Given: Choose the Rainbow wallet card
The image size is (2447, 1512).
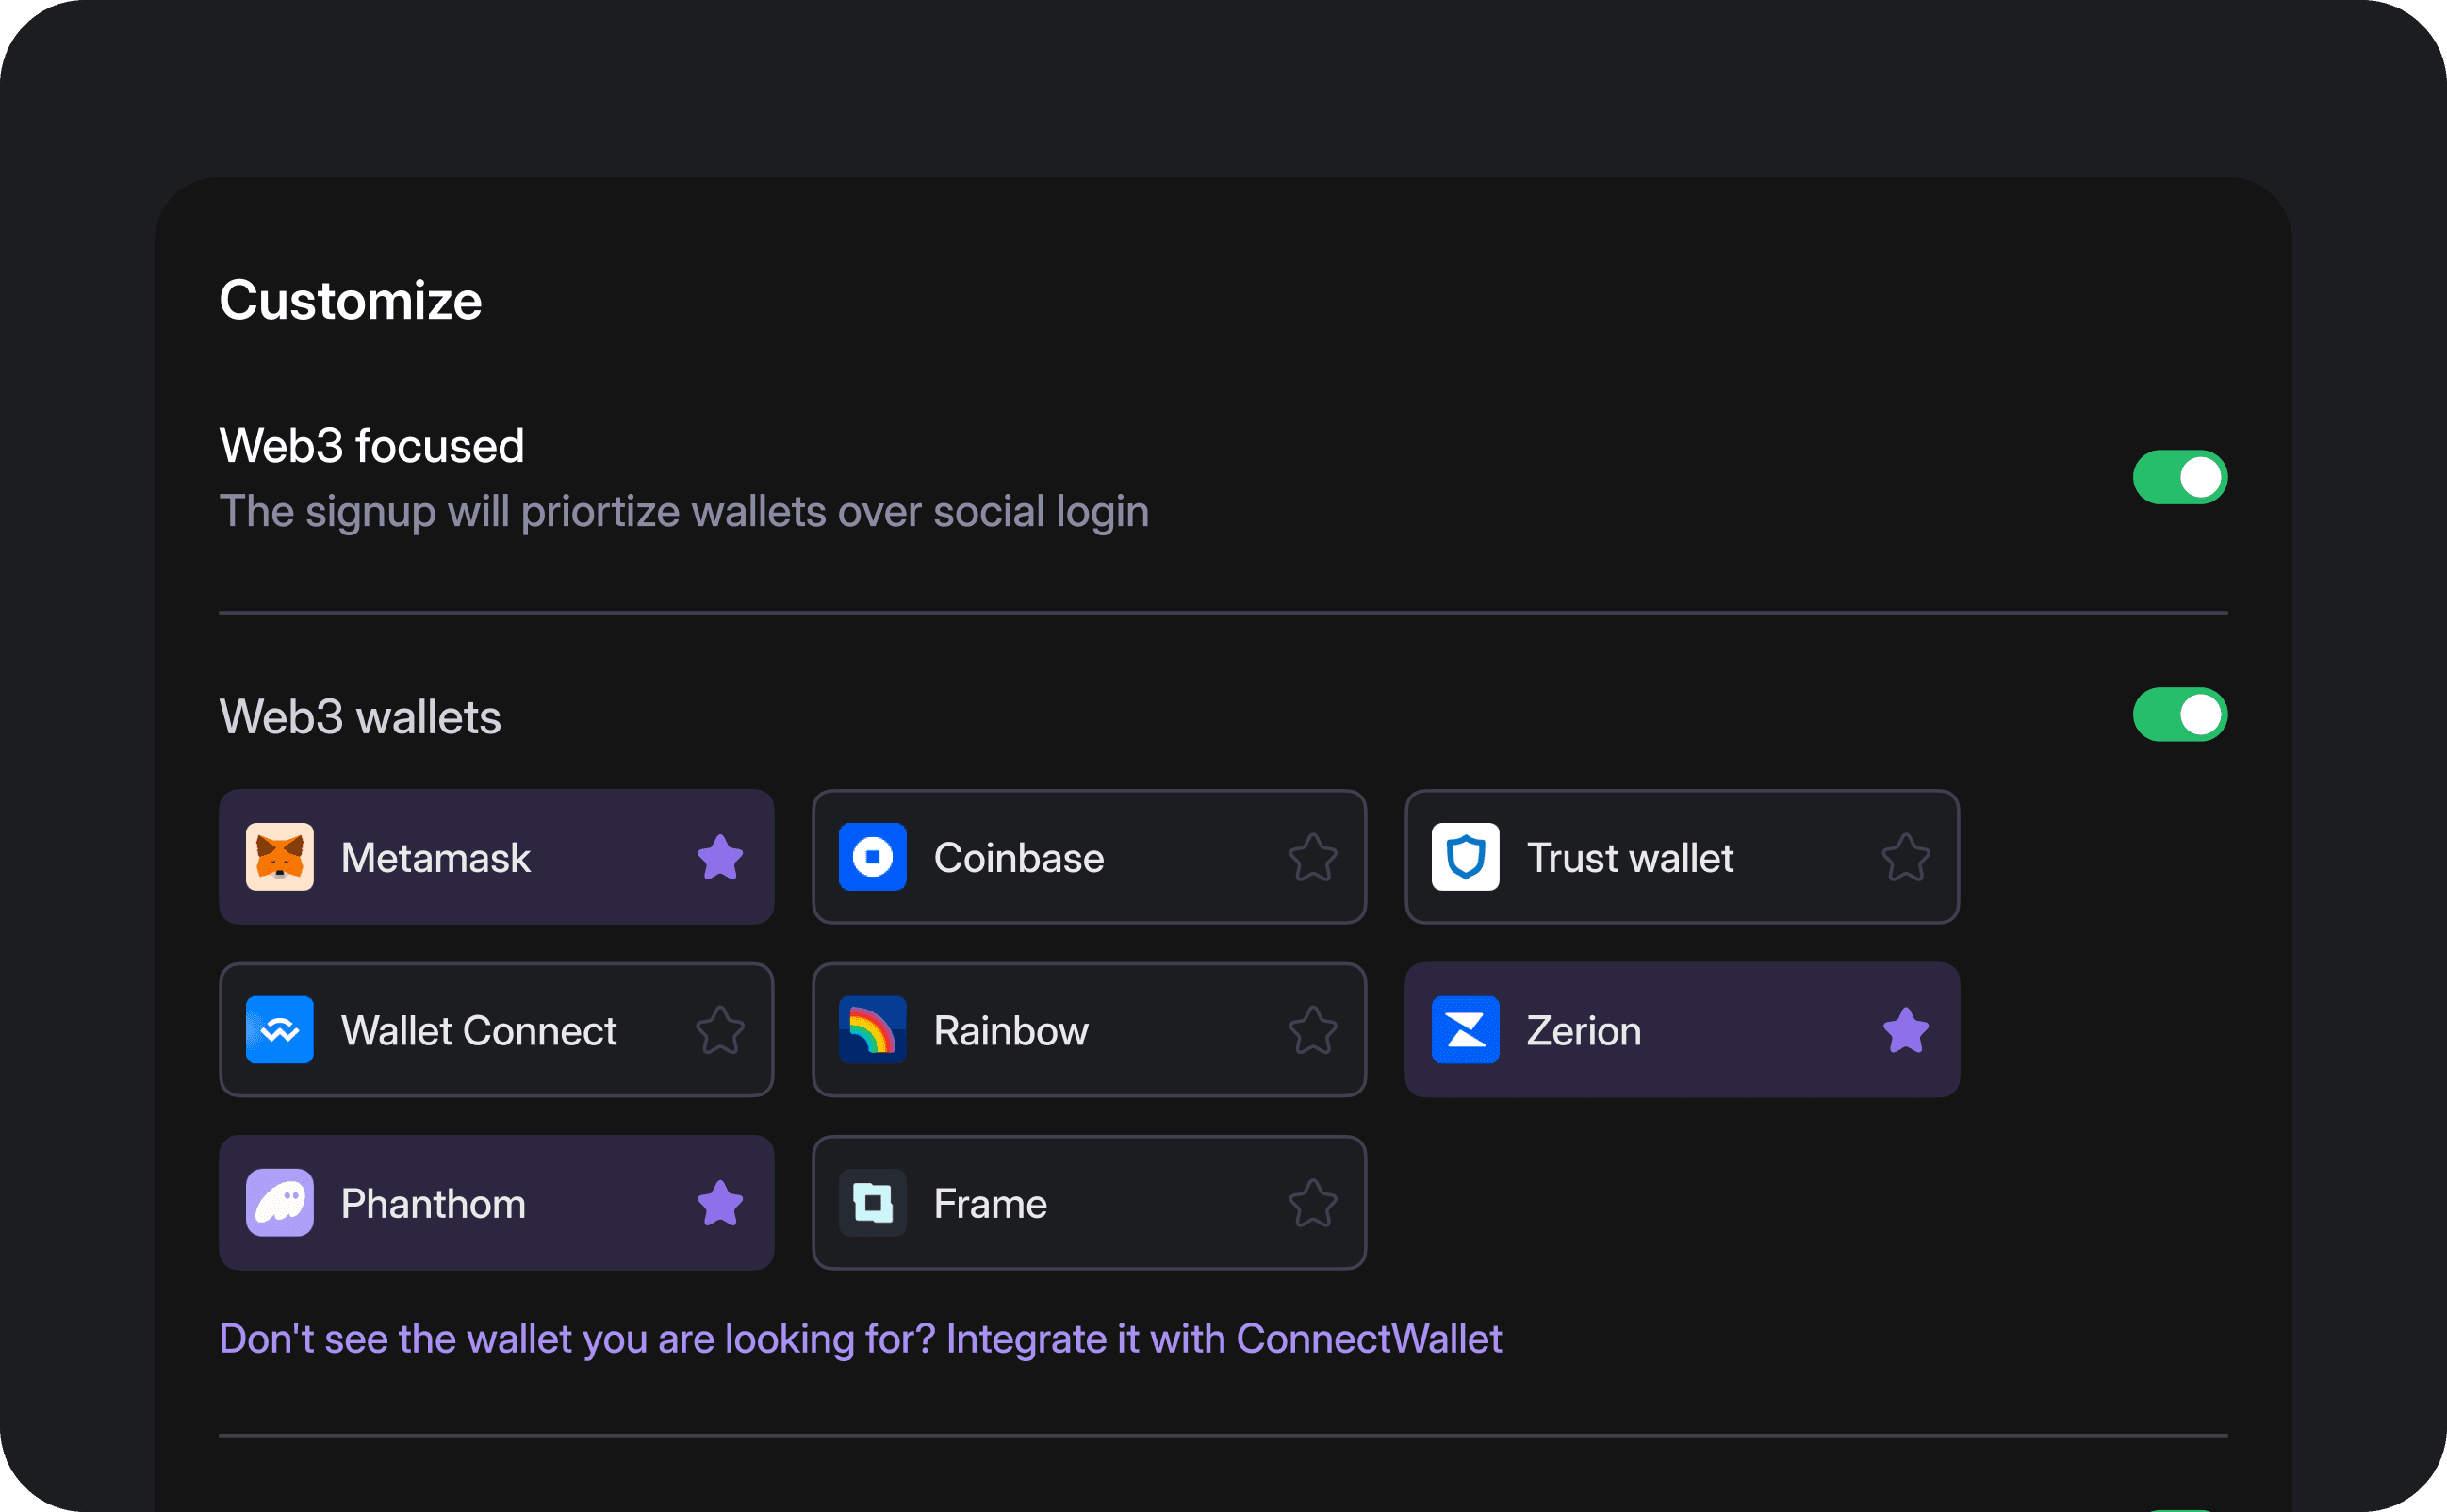Looking at the screenshot, I should click(x=1090, y=1030).
